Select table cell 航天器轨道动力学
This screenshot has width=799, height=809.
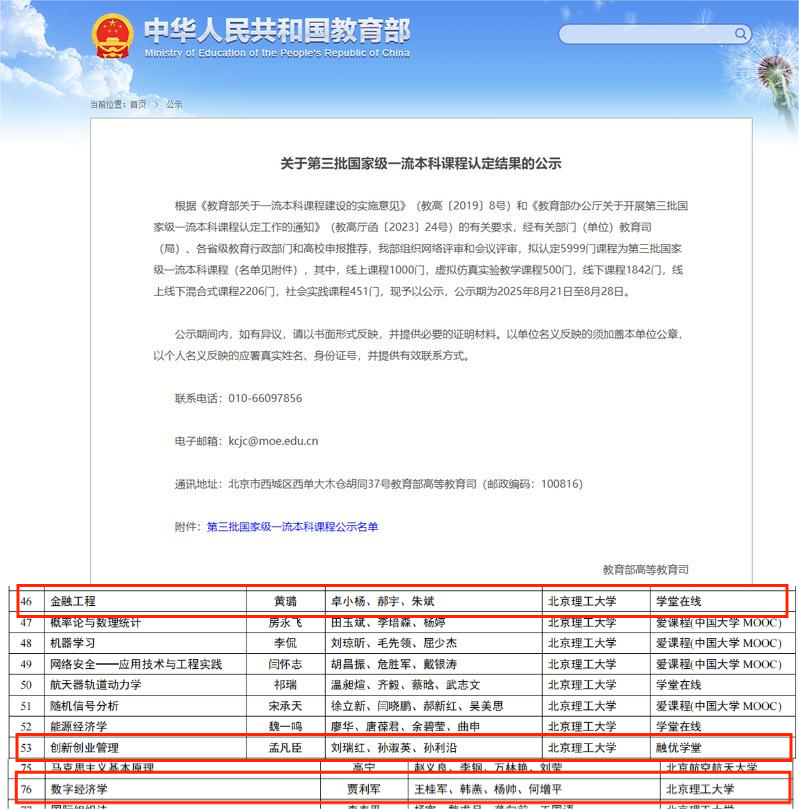[x=95, y=685]
